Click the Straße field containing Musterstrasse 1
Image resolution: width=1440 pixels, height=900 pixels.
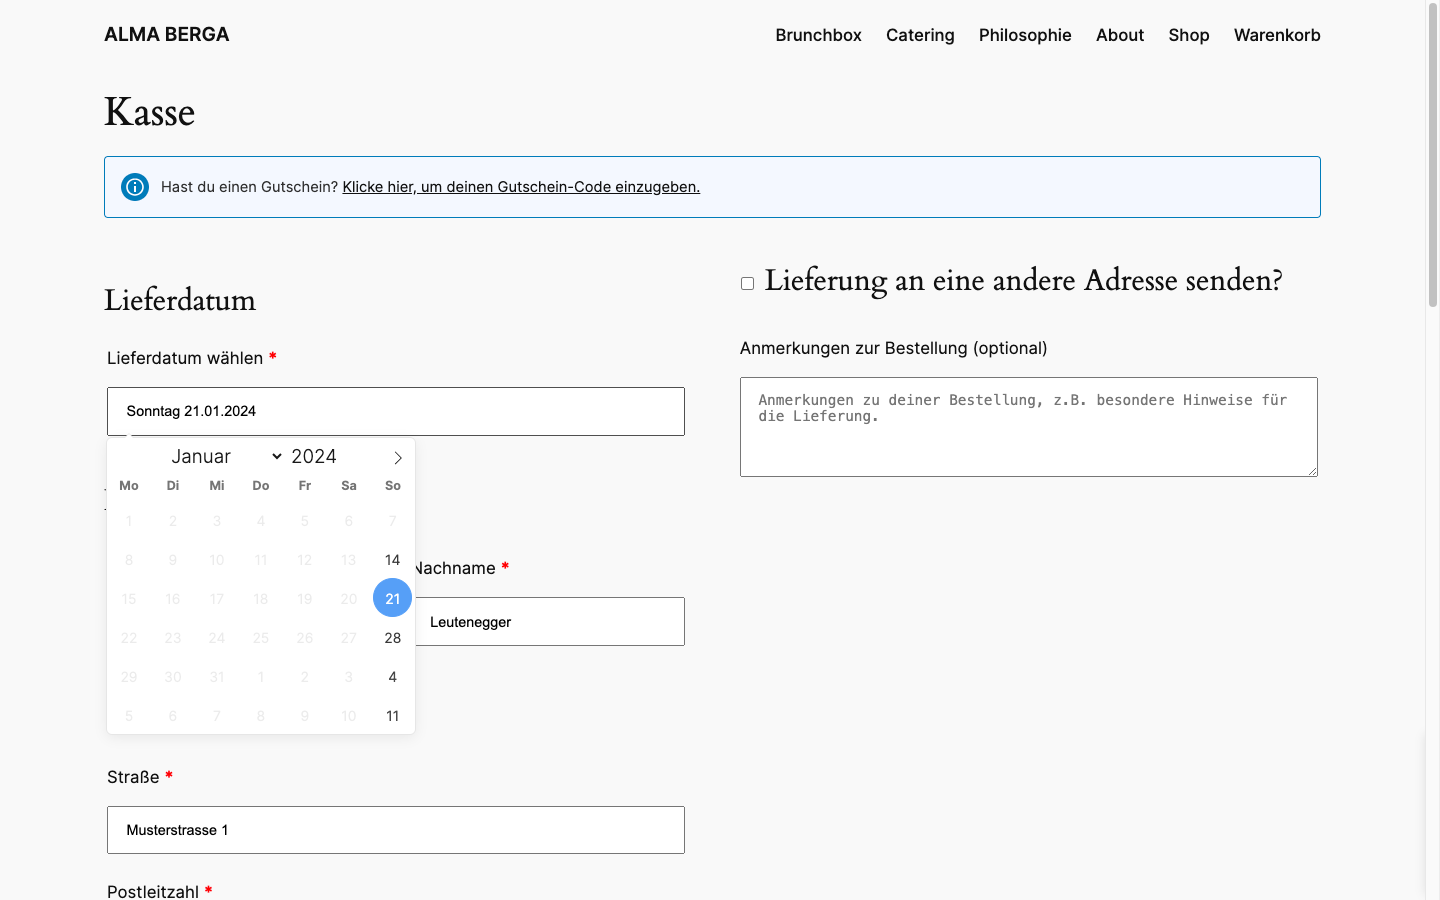coord(396,830)
